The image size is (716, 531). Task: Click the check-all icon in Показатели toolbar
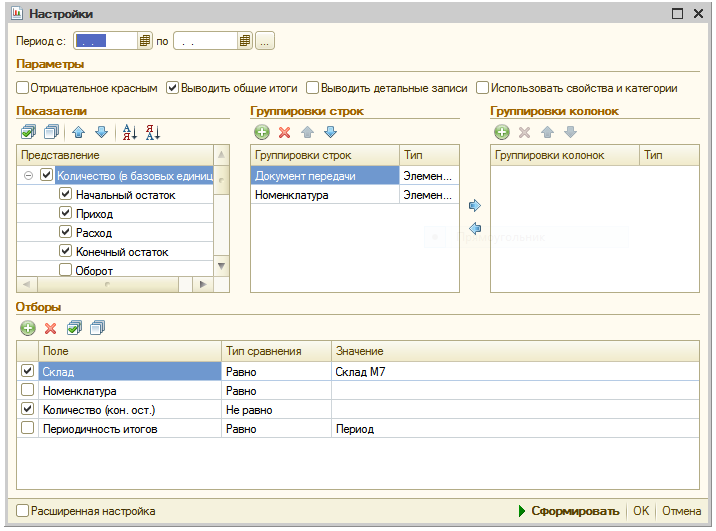click(28, 132)
